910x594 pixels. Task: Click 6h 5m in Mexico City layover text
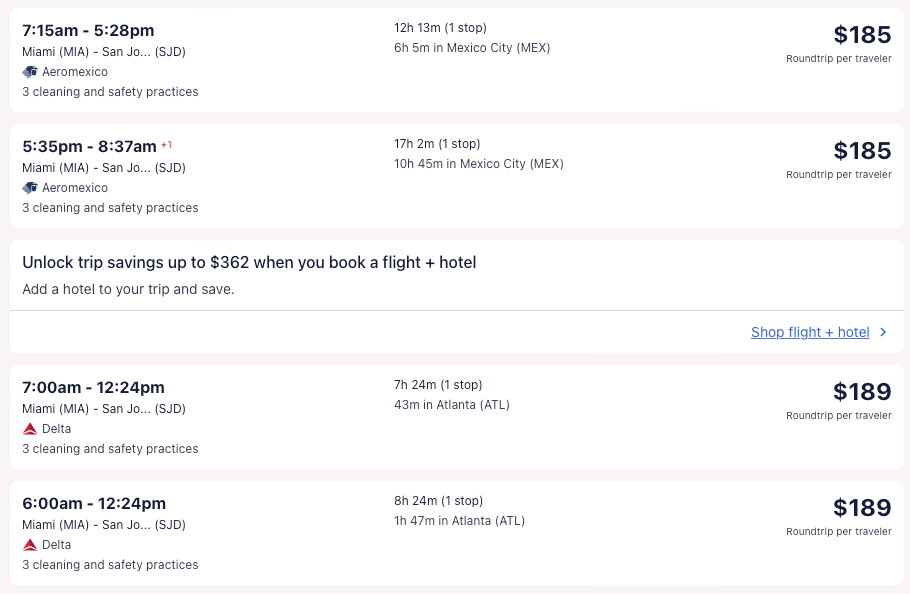[x=472, y=48]
